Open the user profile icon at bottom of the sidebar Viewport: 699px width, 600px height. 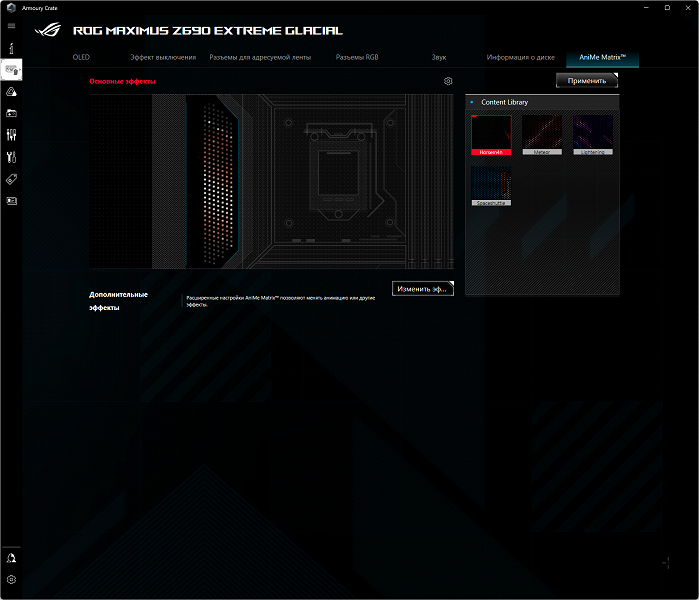point(11,558)
